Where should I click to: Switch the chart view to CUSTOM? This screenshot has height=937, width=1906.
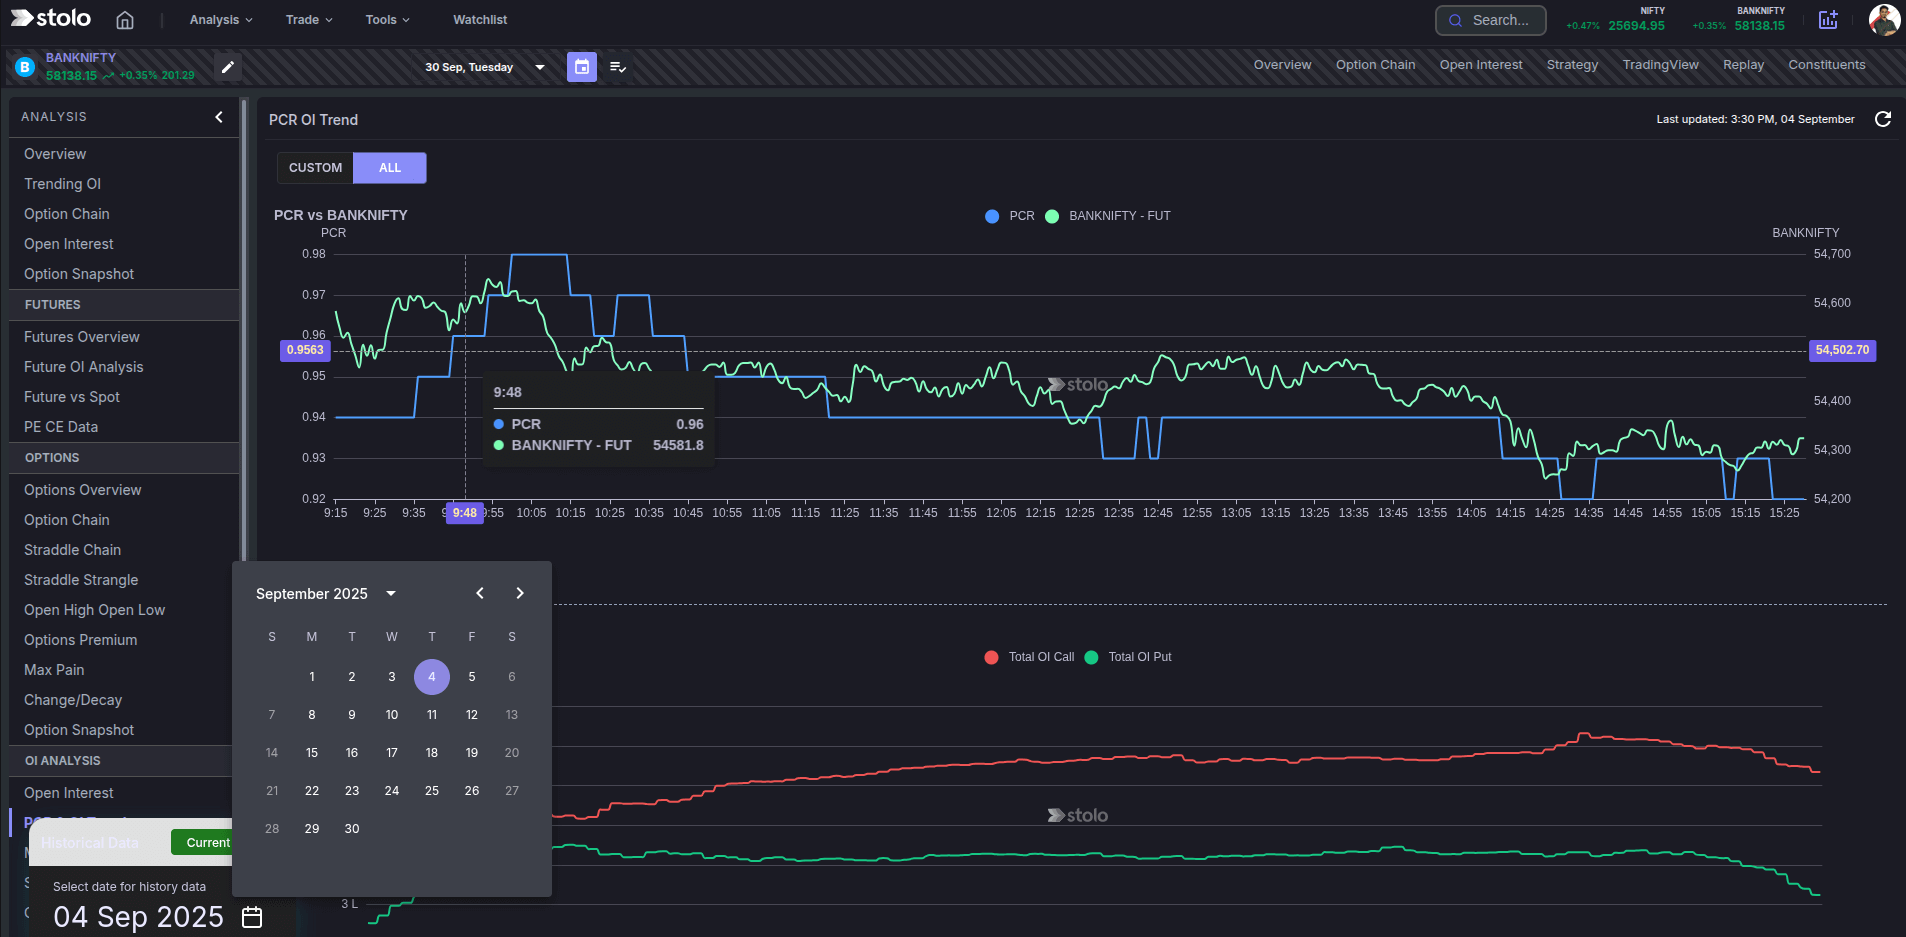(x=315, y=167)
